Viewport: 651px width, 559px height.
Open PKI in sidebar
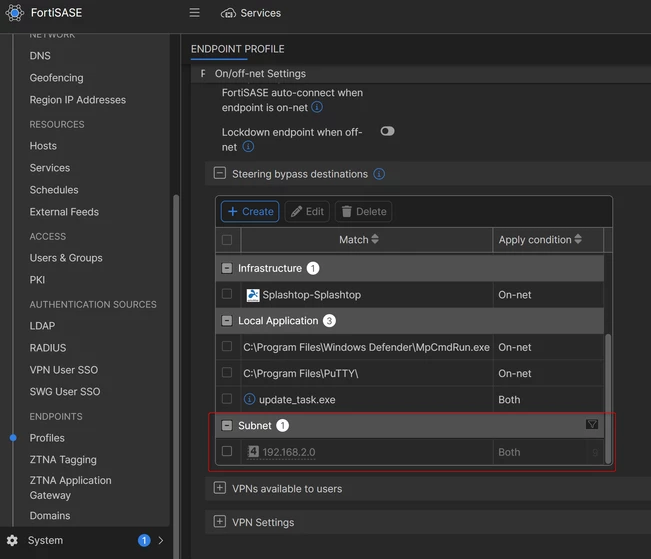pos(37,280)
